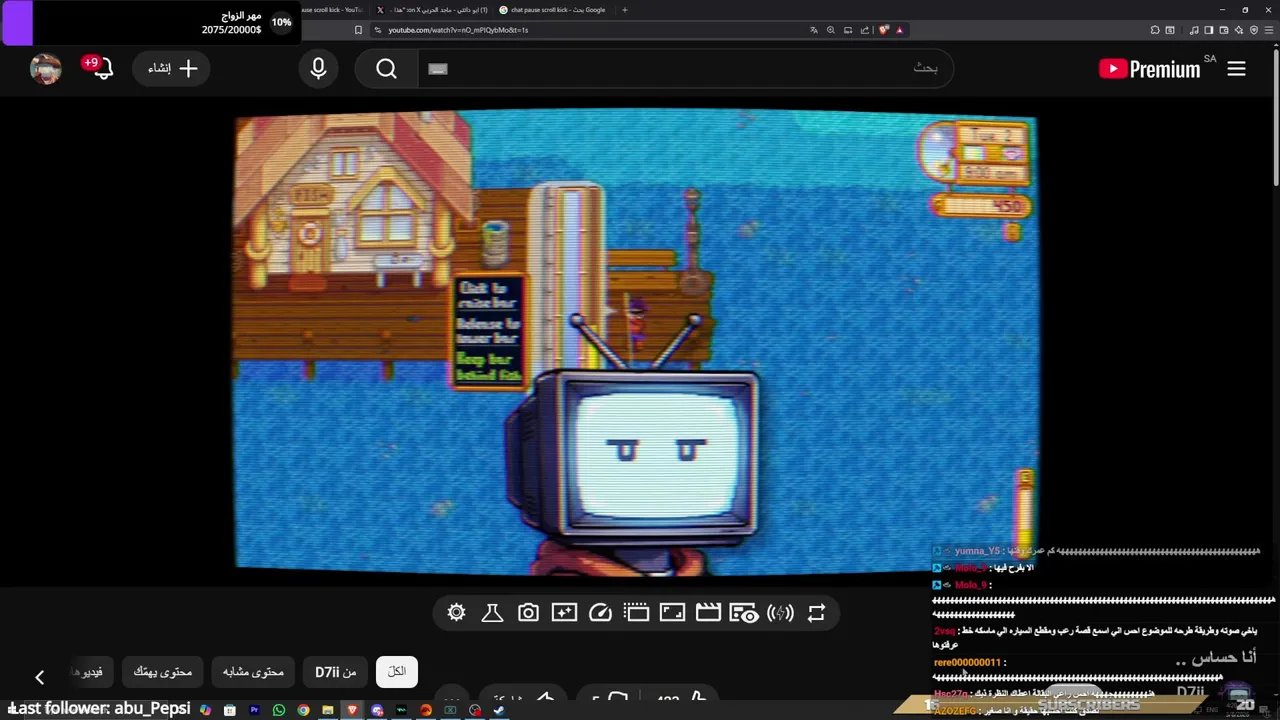1280x720 pixels.
Task: Click the YouTube search magnifier button
Action: tap(386, 68)
